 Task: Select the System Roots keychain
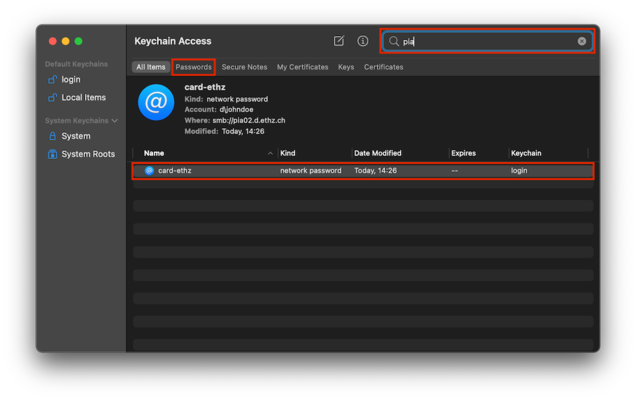88,154
